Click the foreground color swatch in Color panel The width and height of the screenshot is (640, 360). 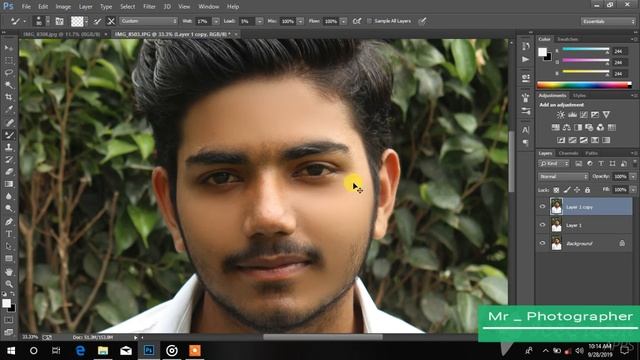[x=542, y=52]
